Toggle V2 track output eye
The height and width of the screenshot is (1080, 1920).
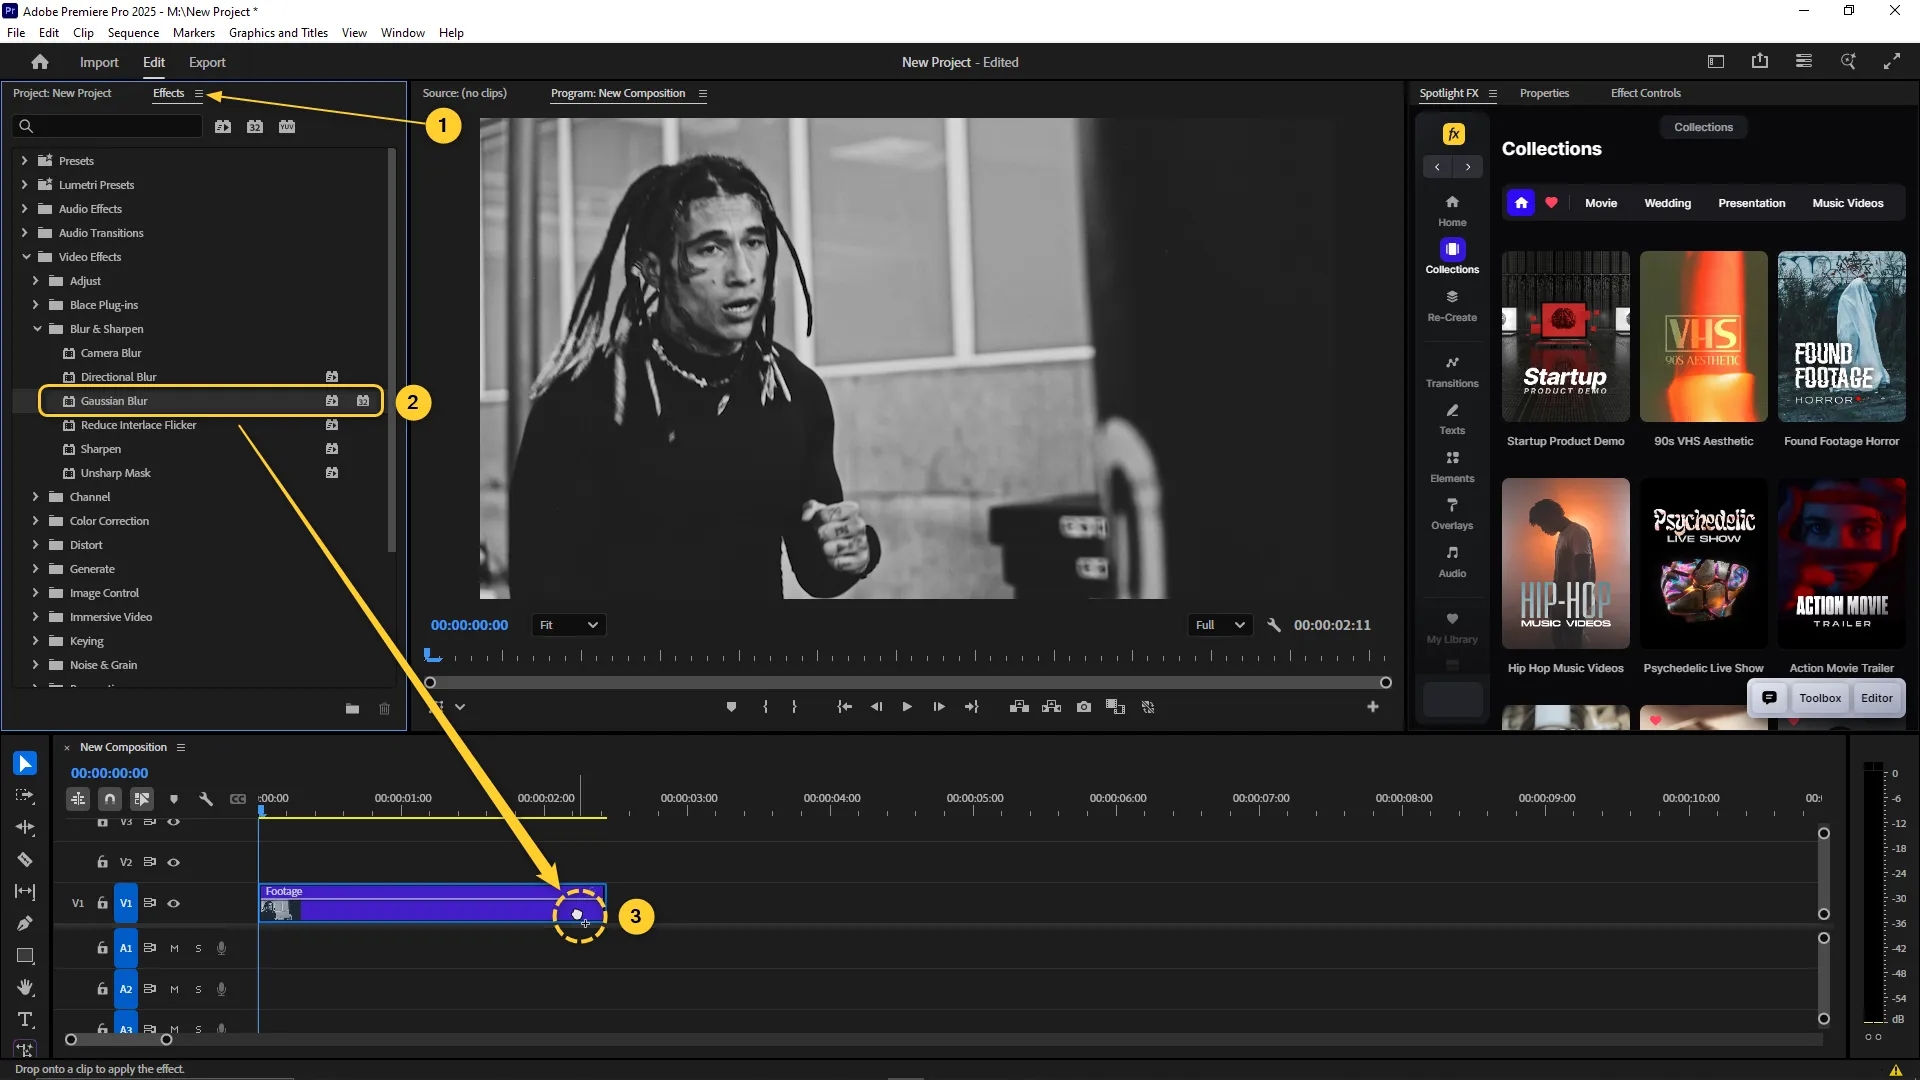coord(174,862)
